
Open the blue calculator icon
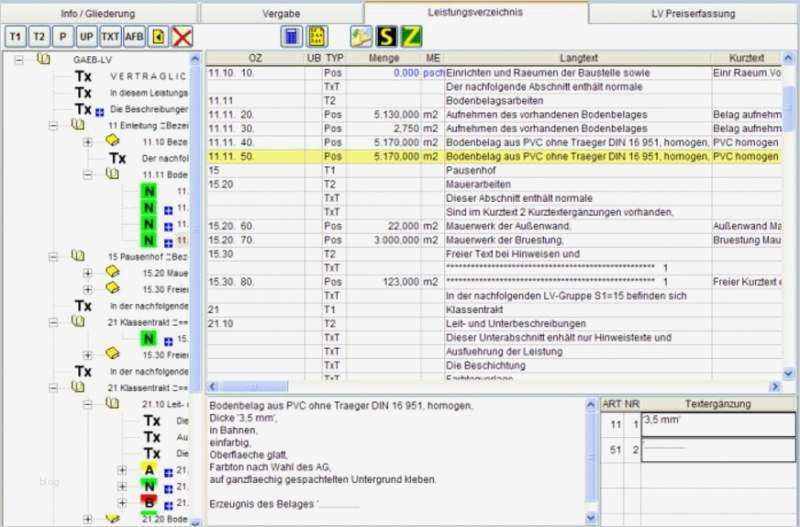coord(292,37)
